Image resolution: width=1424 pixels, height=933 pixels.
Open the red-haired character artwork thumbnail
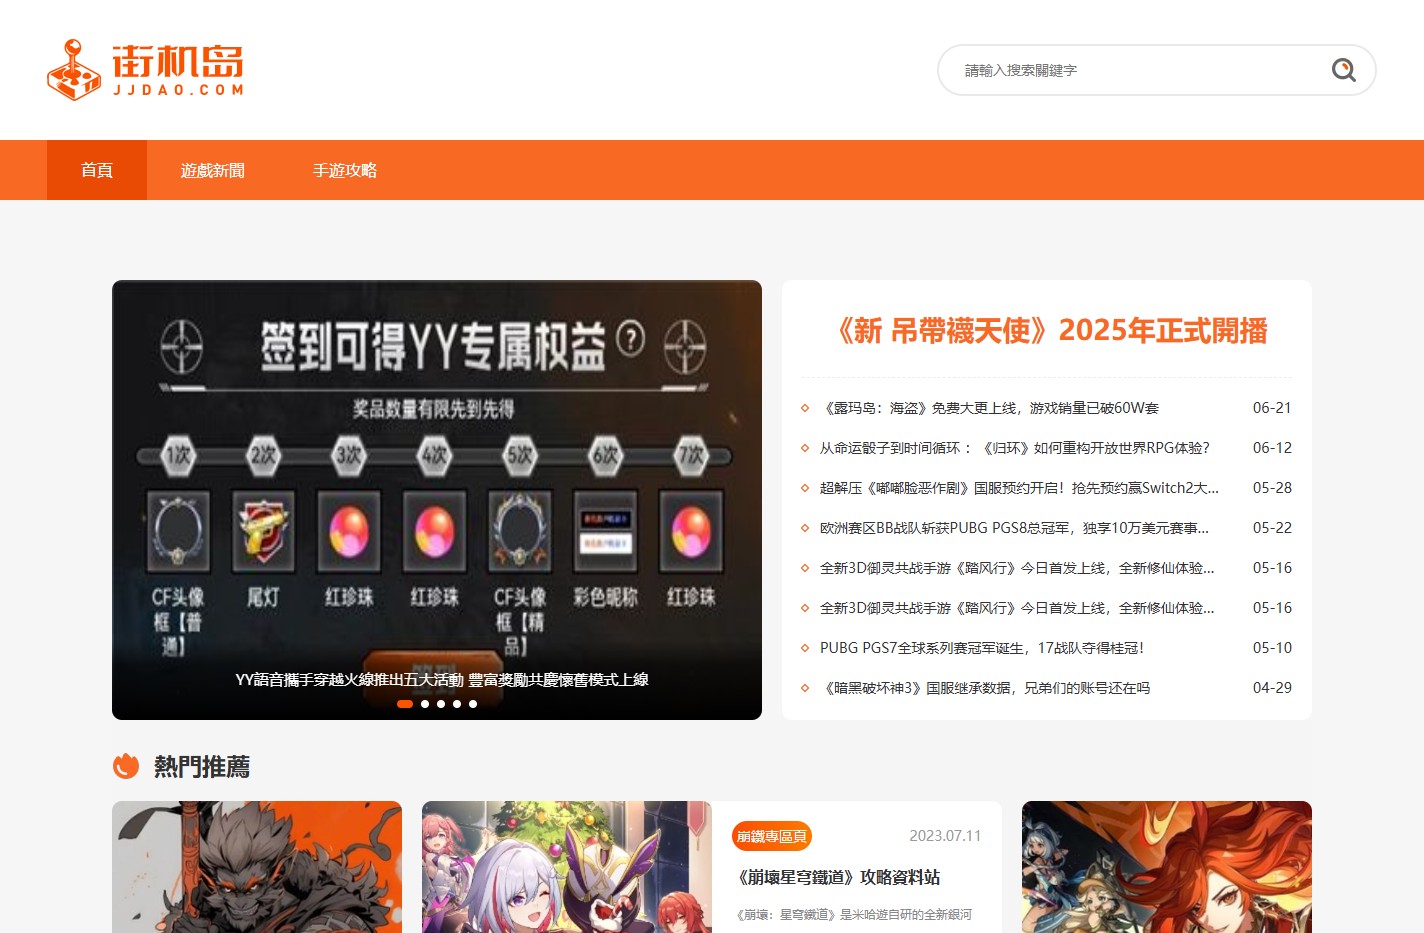coord(1167,867)
